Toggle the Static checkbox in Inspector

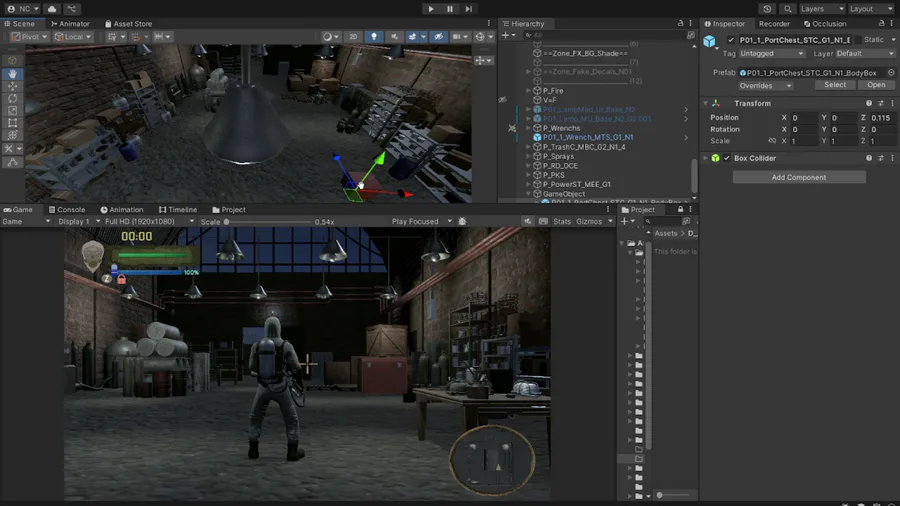pos(858,40)
